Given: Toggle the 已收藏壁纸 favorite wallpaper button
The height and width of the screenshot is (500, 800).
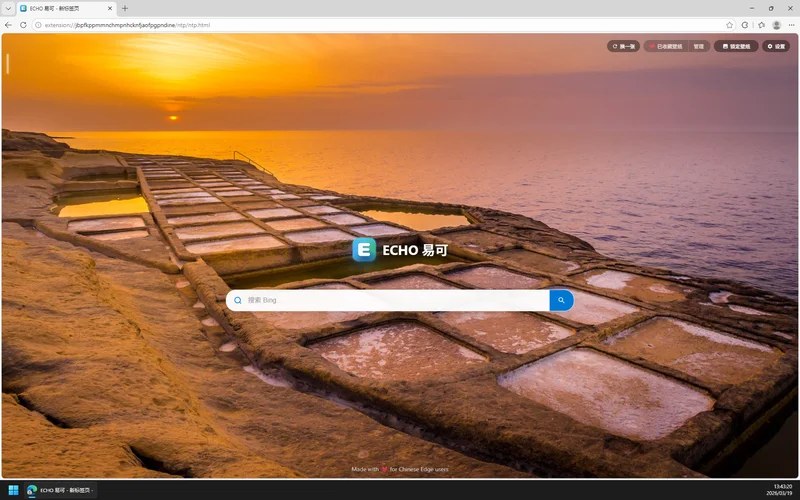Looking at the screenshot, I should coord(666,46).
